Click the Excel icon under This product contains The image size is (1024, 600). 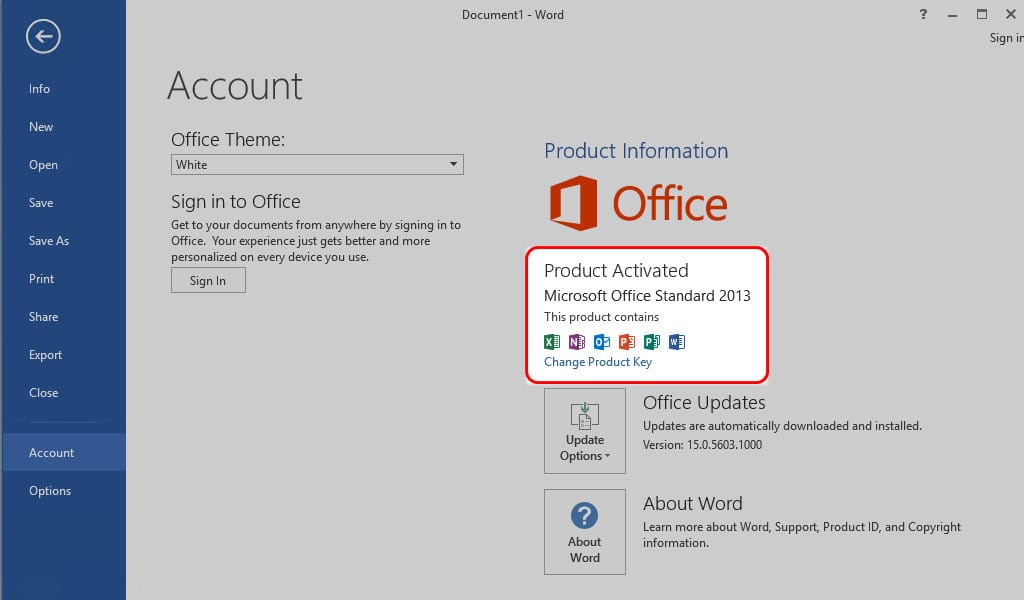[552, 341]
